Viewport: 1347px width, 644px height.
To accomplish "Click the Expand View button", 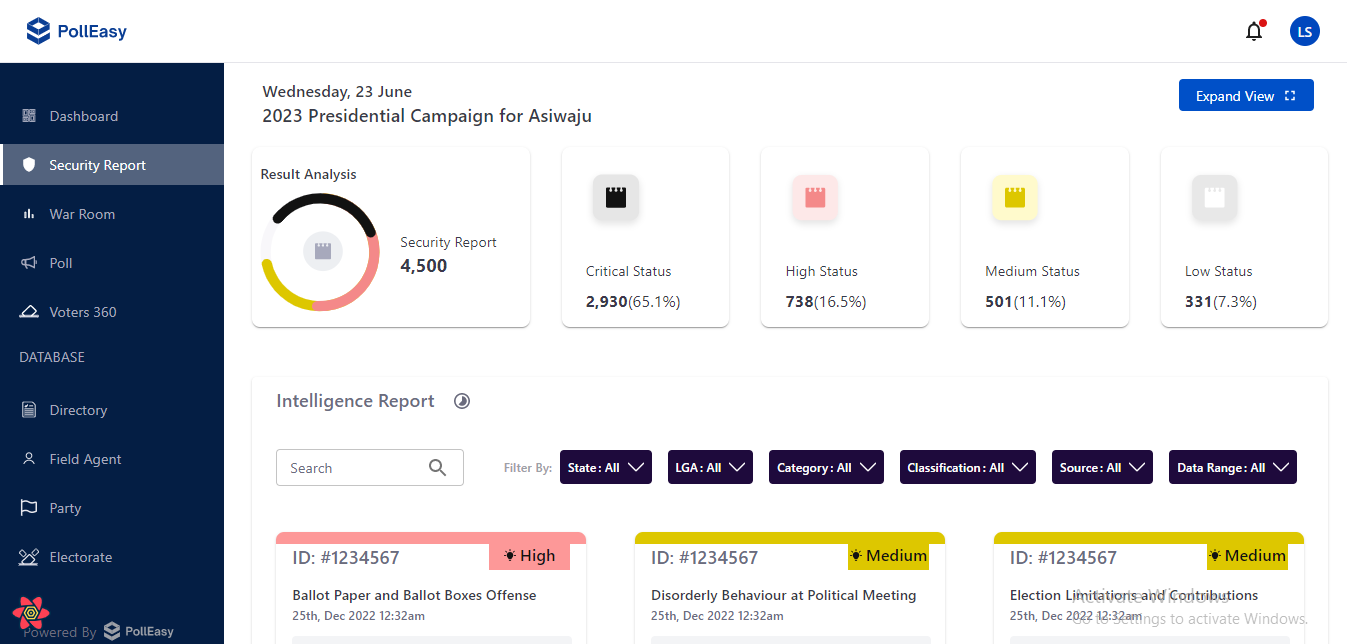I will pos(1245,96).
